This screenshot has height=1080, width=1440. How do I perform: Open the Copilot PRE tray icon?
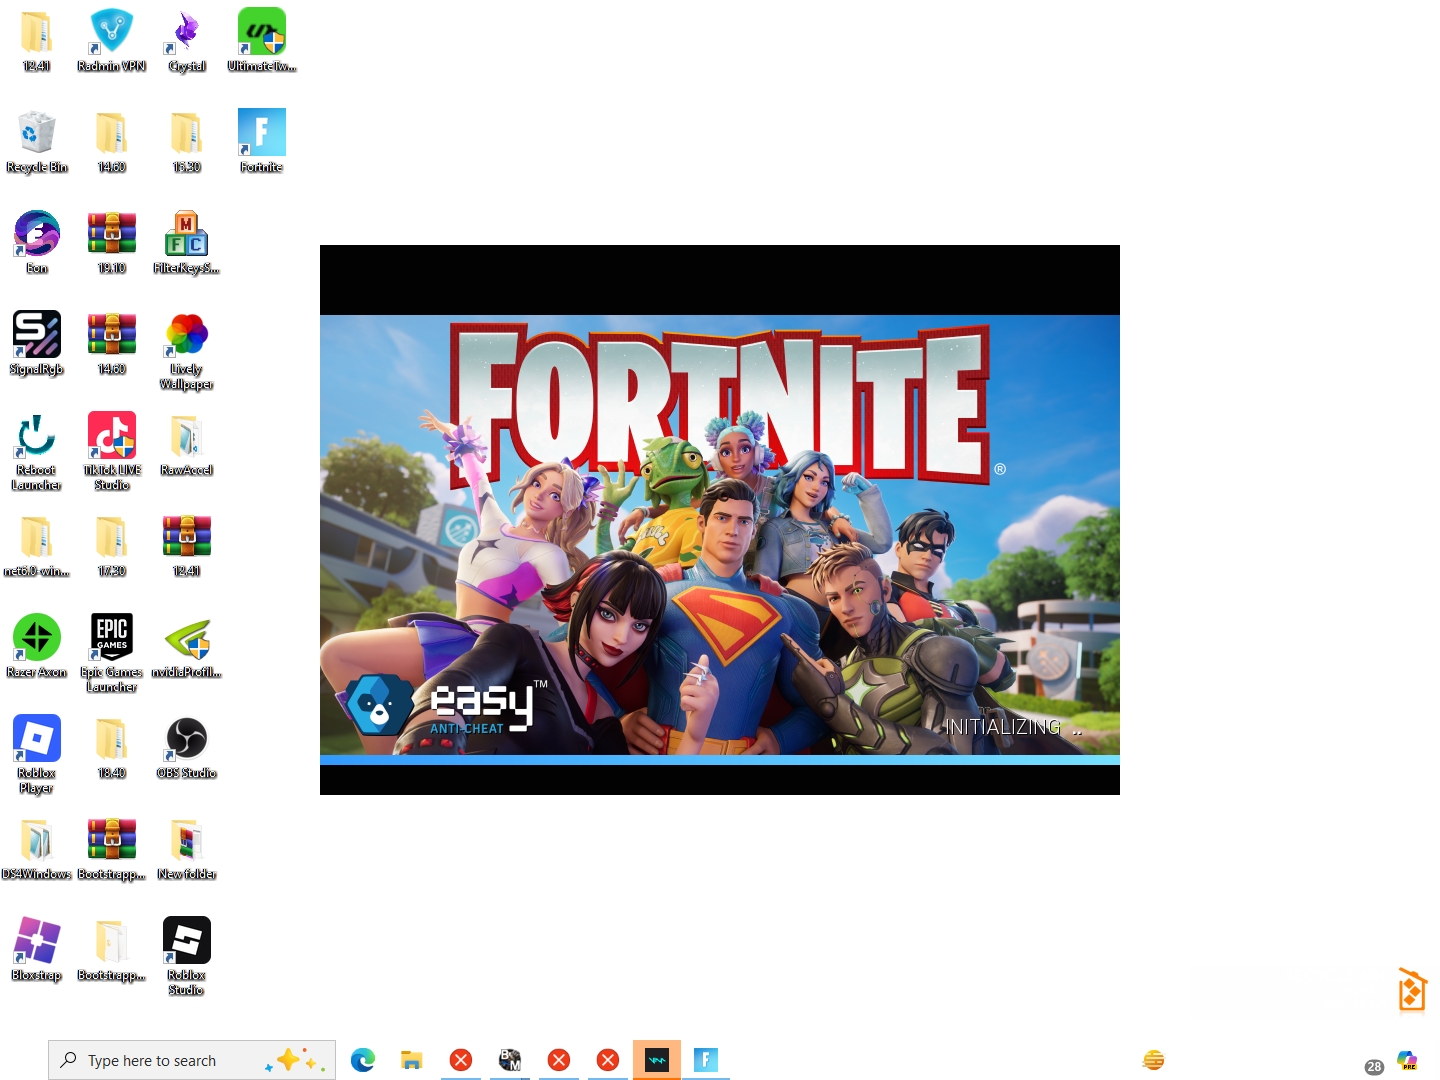(1408, 1060)
